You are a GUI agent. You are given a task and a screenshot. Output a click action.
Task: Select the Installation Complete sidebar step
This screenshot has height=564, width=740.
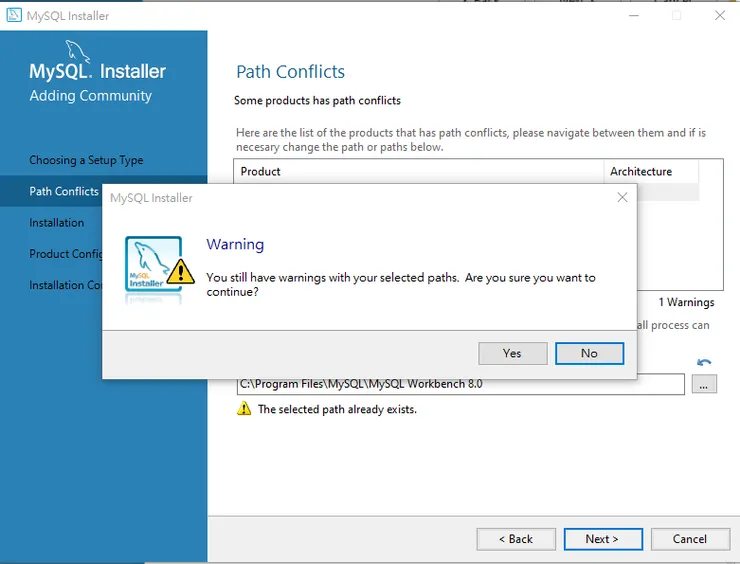(x=66, y=285)
